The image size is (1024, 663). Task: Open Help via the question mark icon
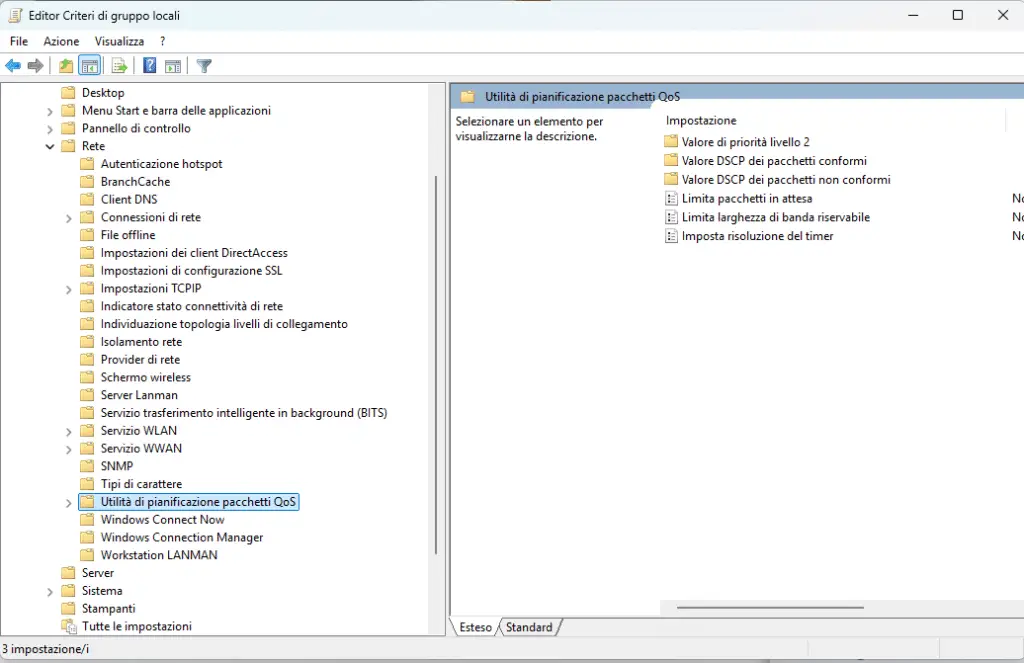(149, 66)
